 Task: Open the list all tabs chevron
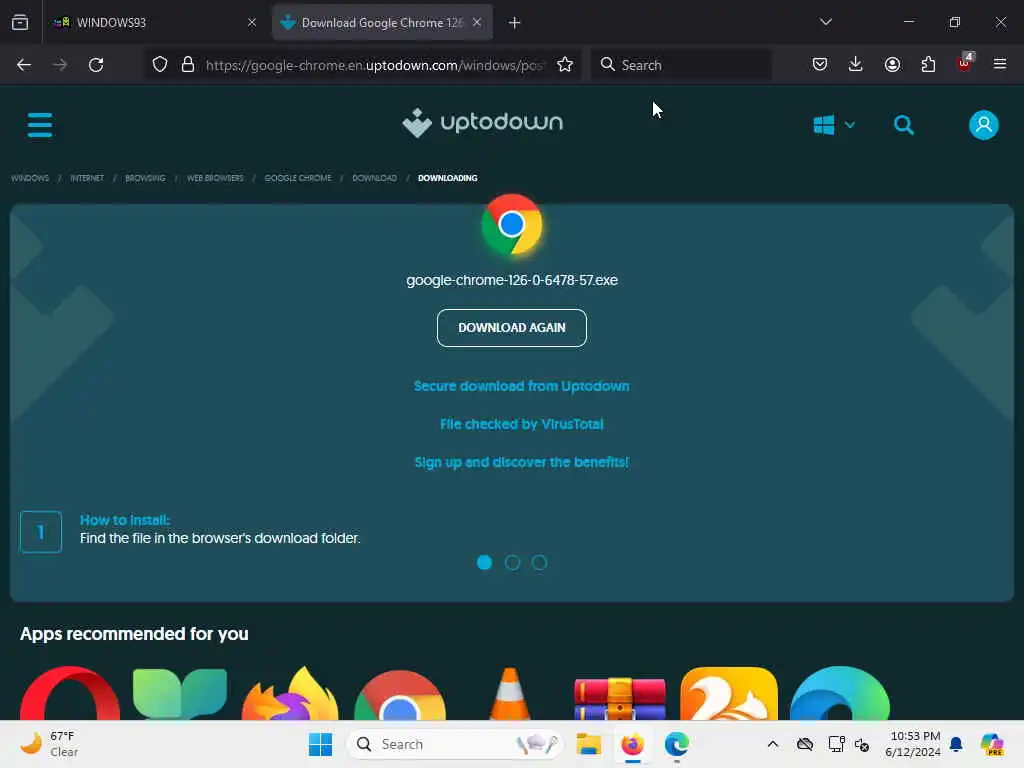point(826,22)
